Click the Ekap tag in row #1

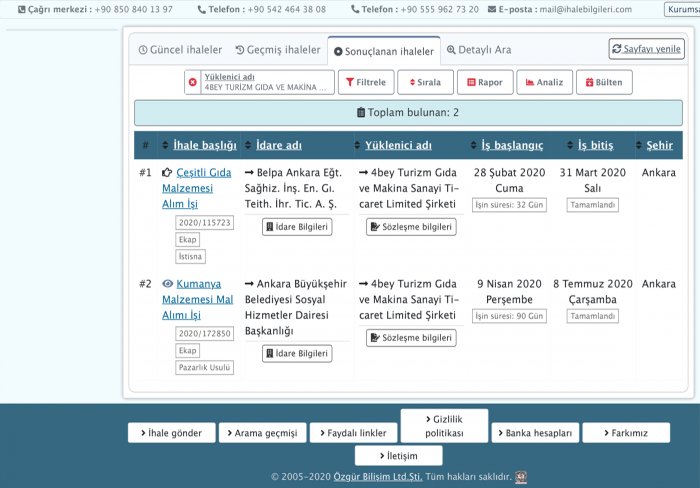(188, 239)
